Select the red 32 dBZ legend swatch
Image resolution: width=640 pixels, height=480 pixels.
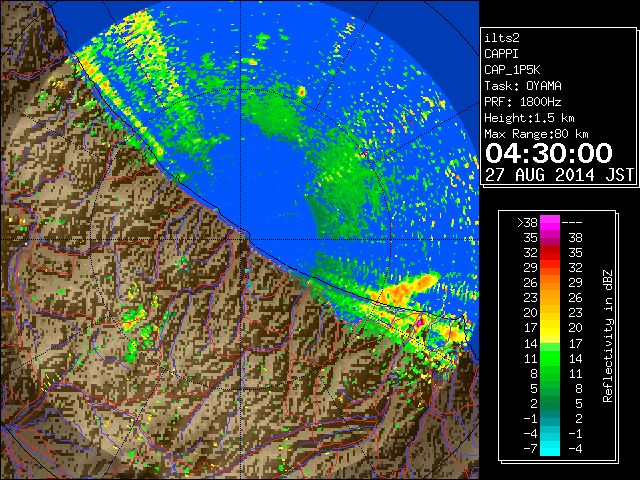click(x=550, y=253)
